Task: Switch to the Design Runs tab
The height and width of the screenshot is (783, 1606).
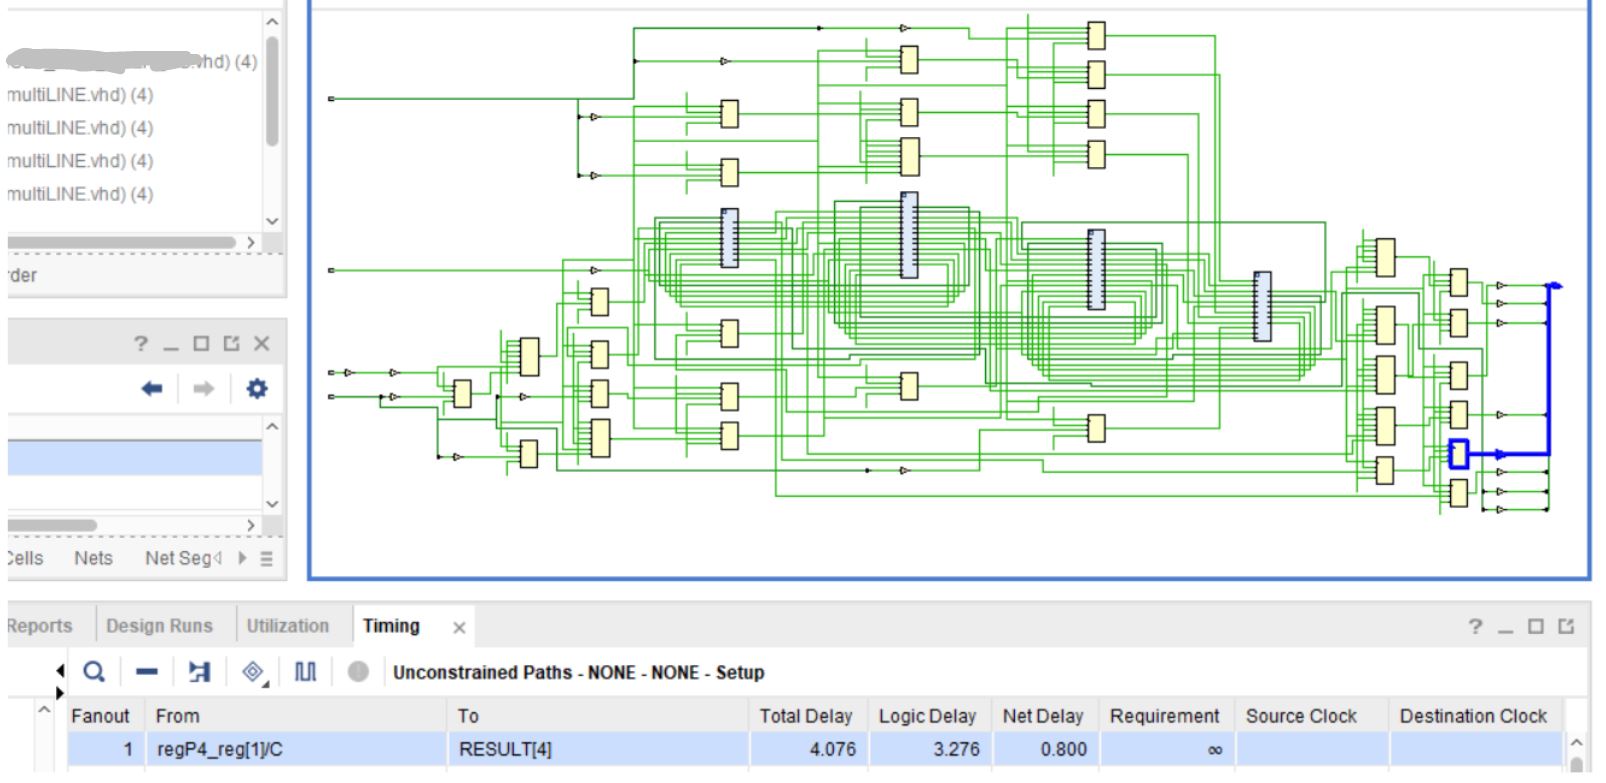Action: pos(160,626)
